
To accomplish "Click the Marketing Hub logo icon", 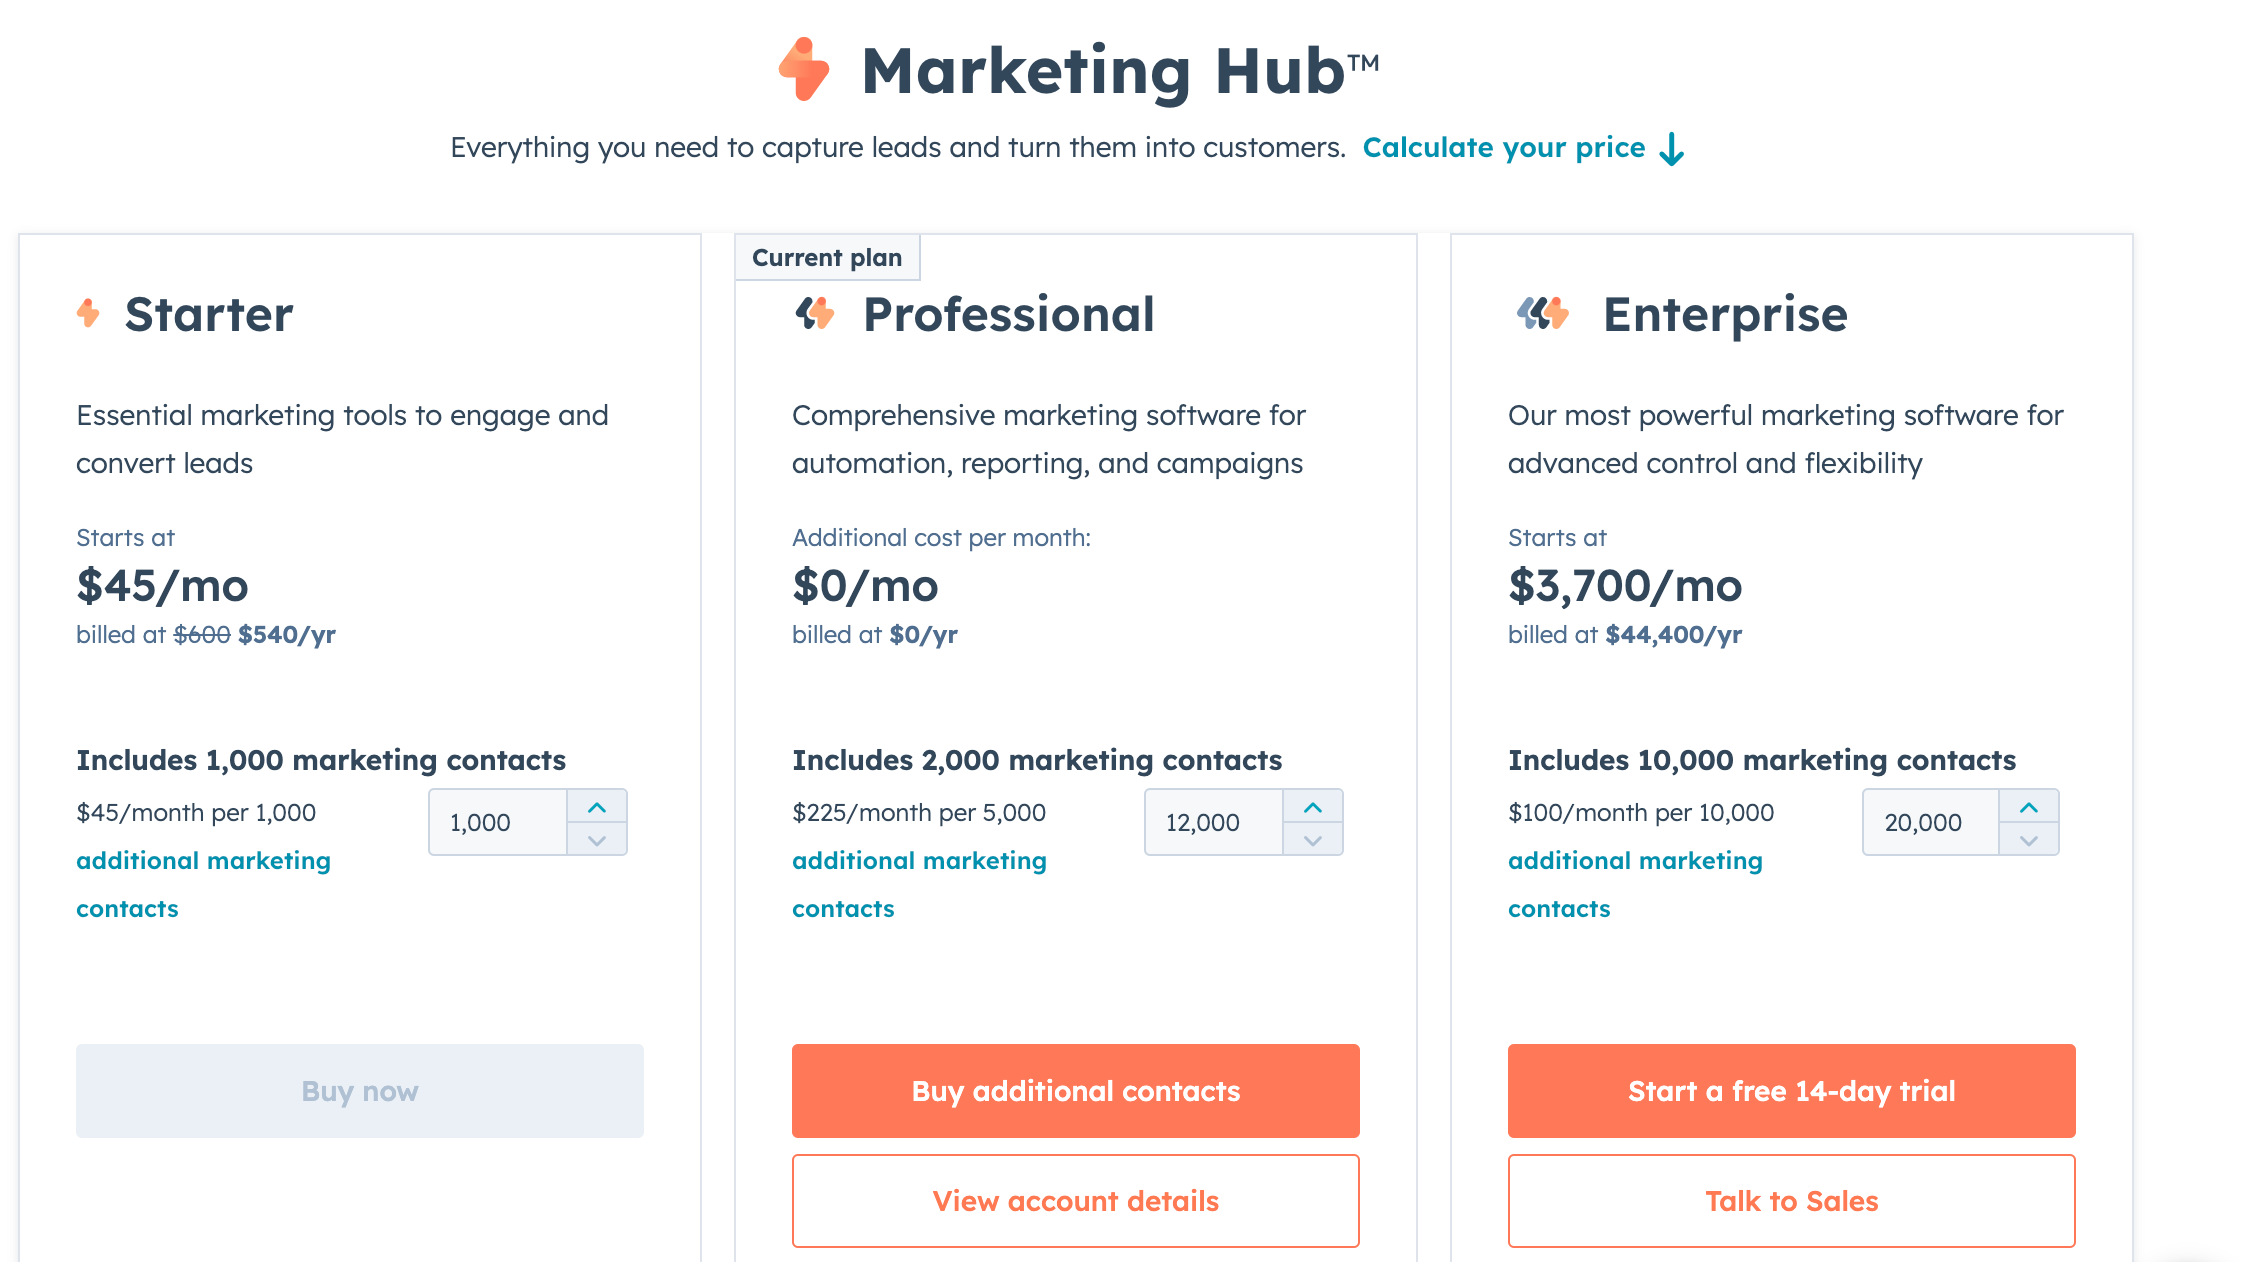I will [804, 69].
